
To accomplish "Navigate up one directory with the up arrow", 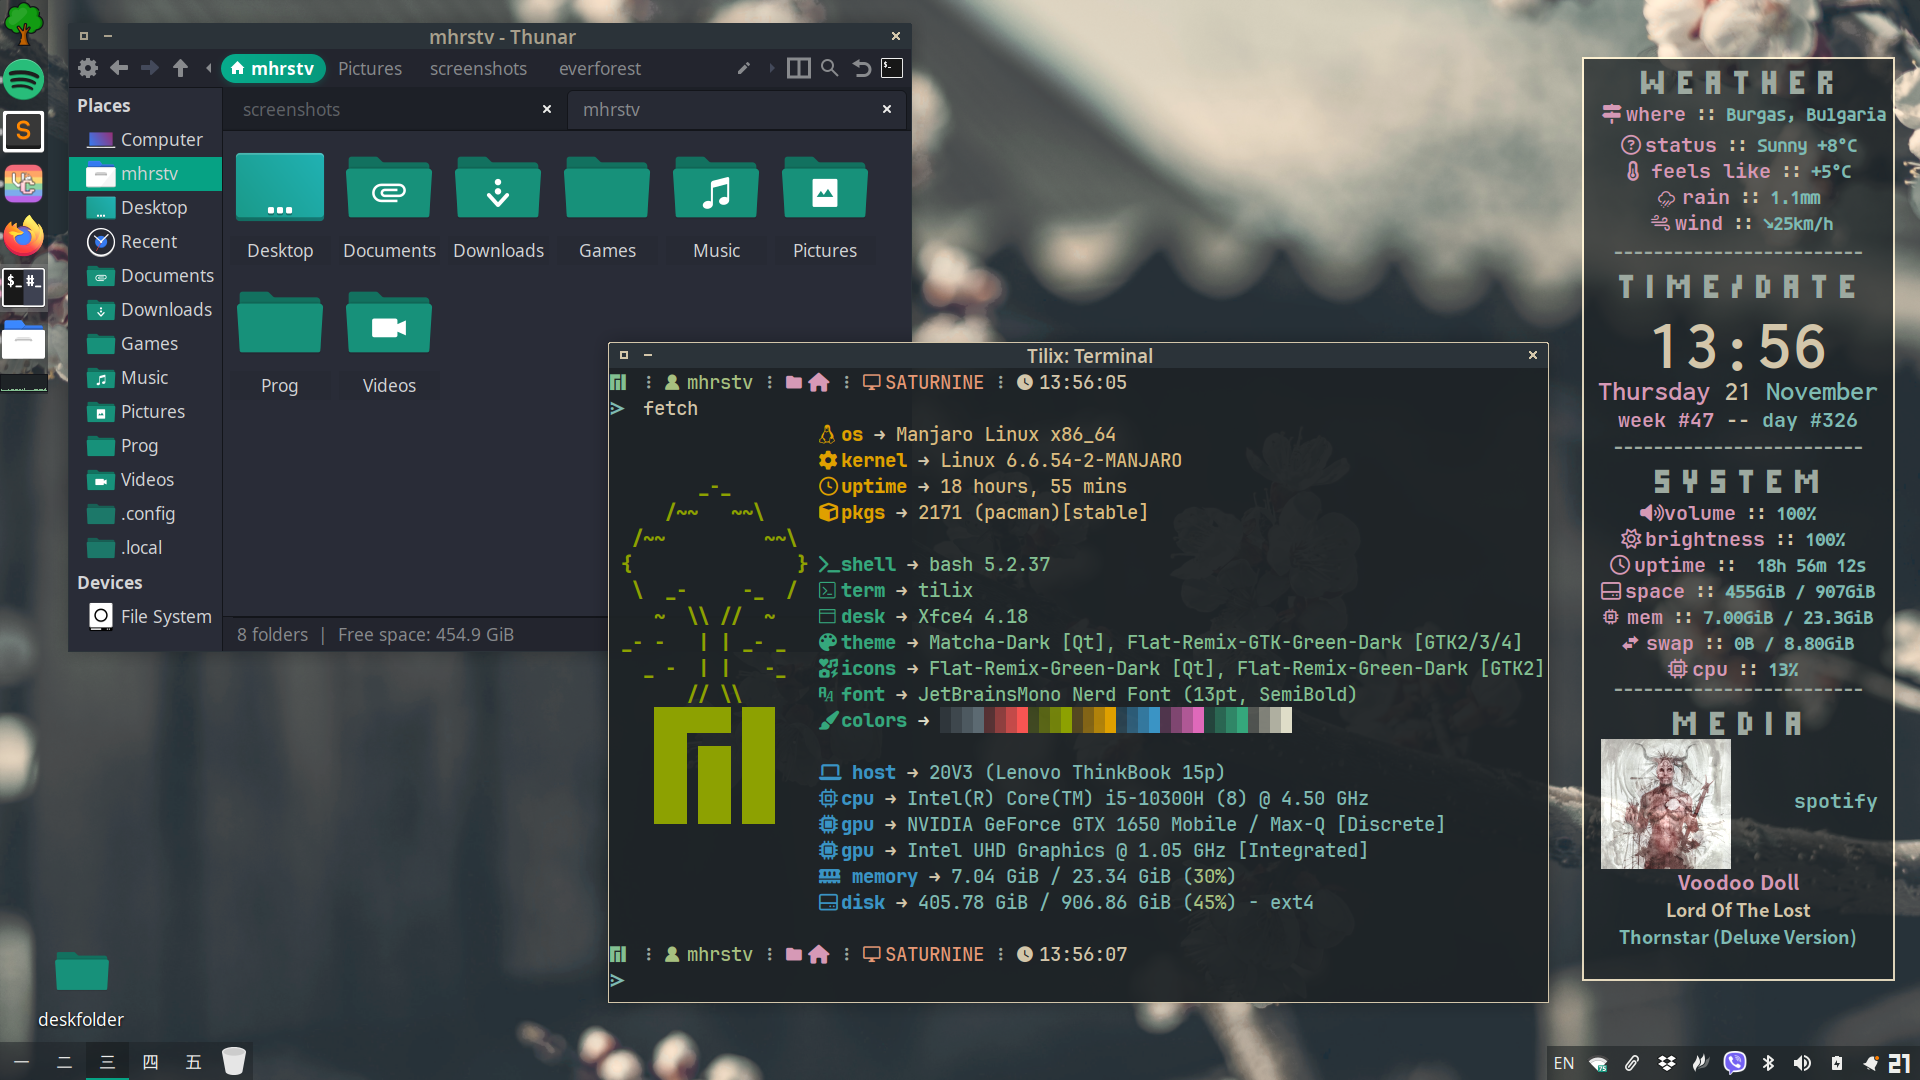I will pos(181,68).
